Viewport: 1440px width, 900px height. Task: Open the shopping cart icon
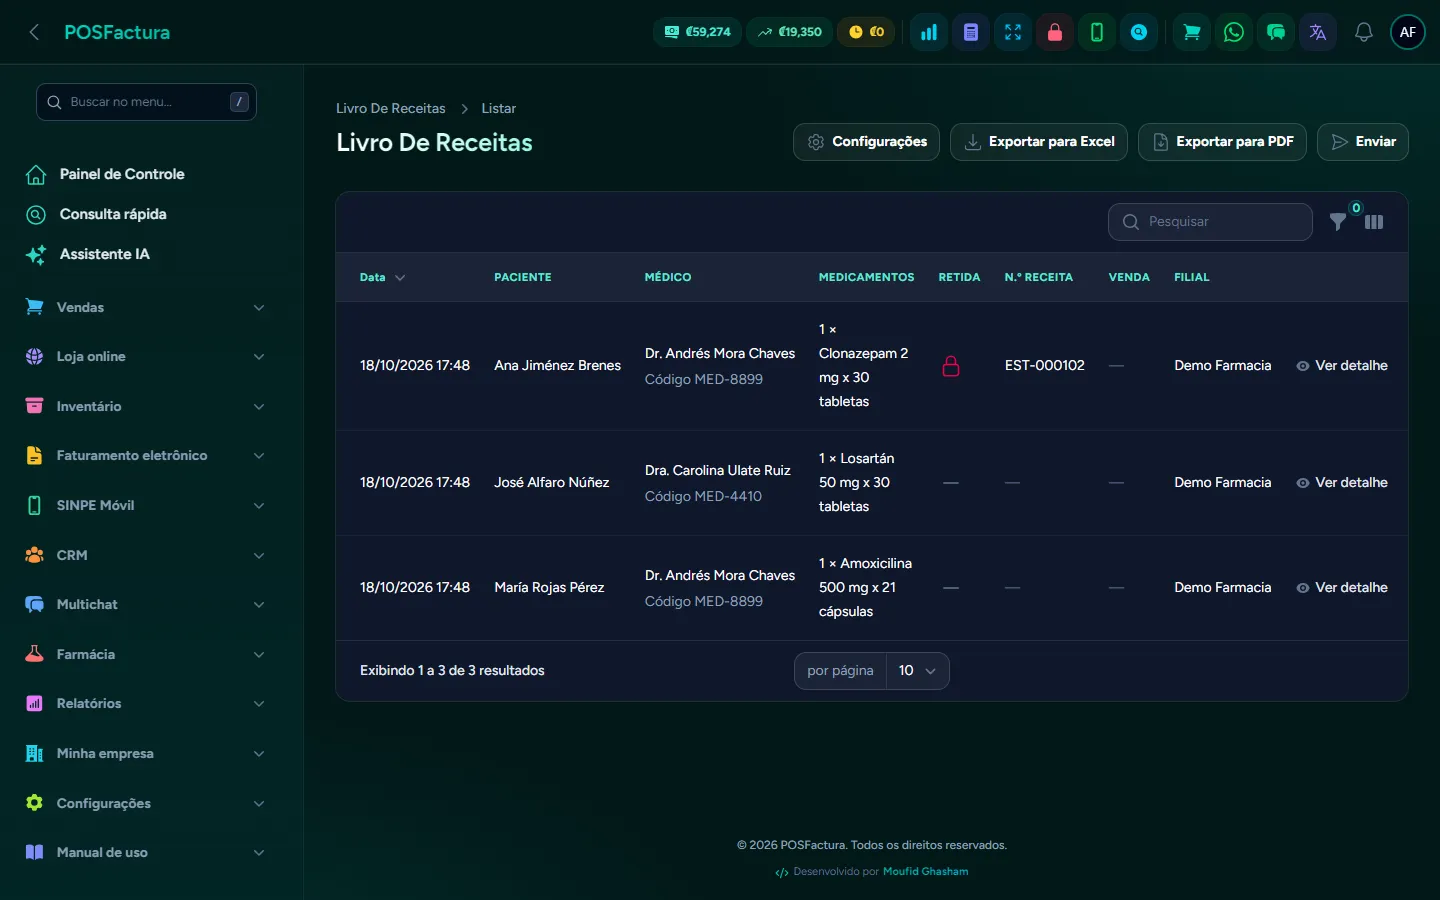(x=1192, y=32)
